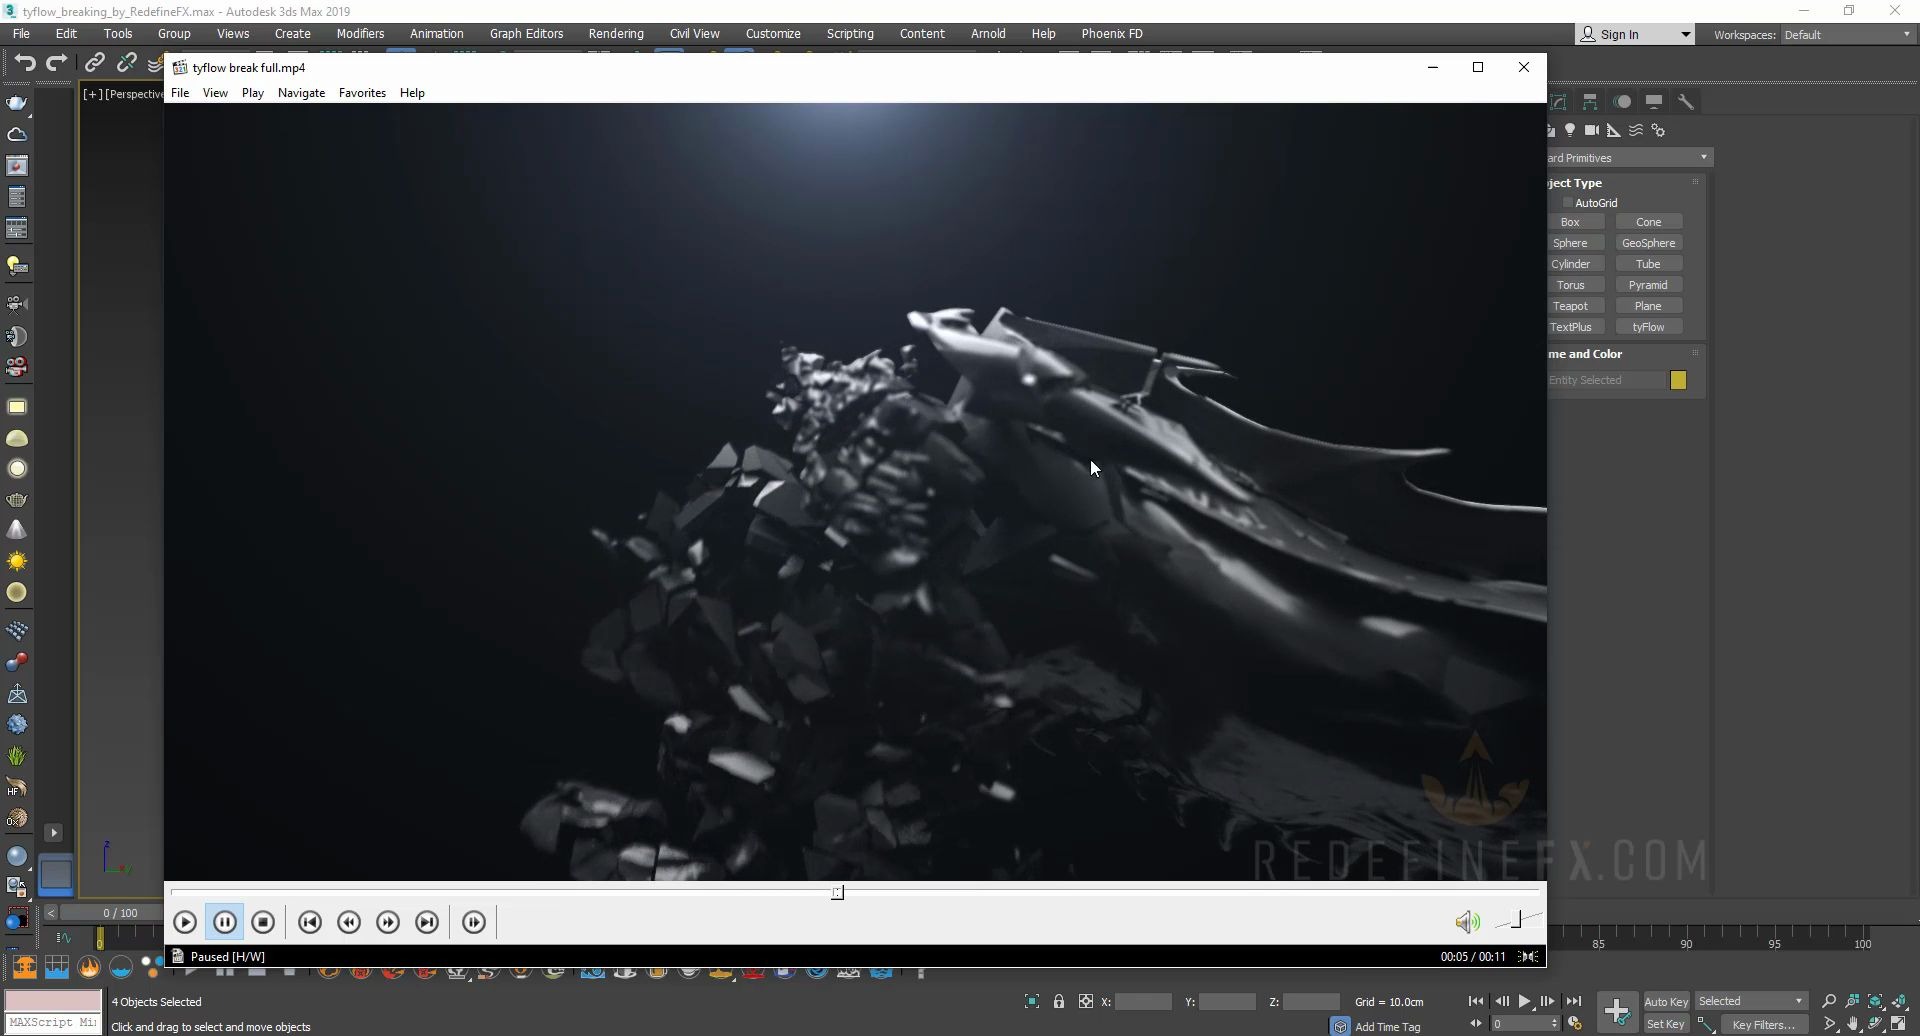
Task: Open the Play menu in the video player
Action: (x=252, y=92)
